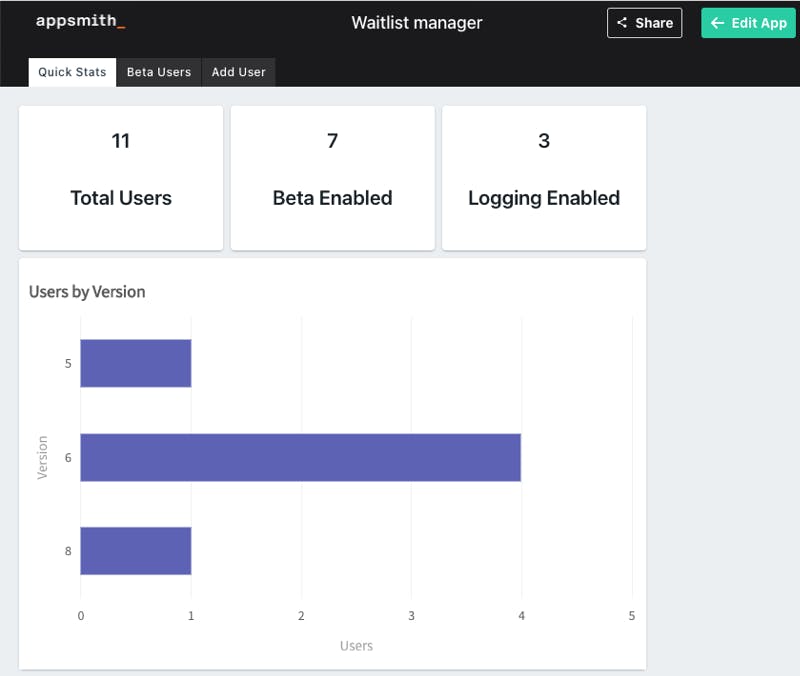This screenshot has width=800, height=676.
Task: Click the bar for version 5
Action: point(135,363)
